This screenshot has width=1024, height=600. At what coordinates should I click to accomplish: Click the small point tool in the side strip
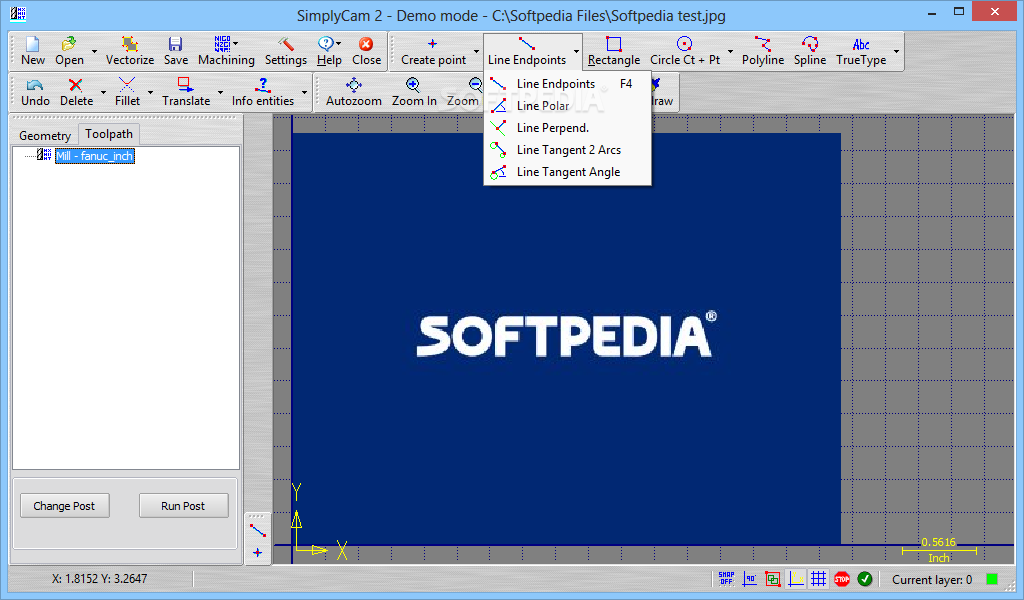[257, 552]
